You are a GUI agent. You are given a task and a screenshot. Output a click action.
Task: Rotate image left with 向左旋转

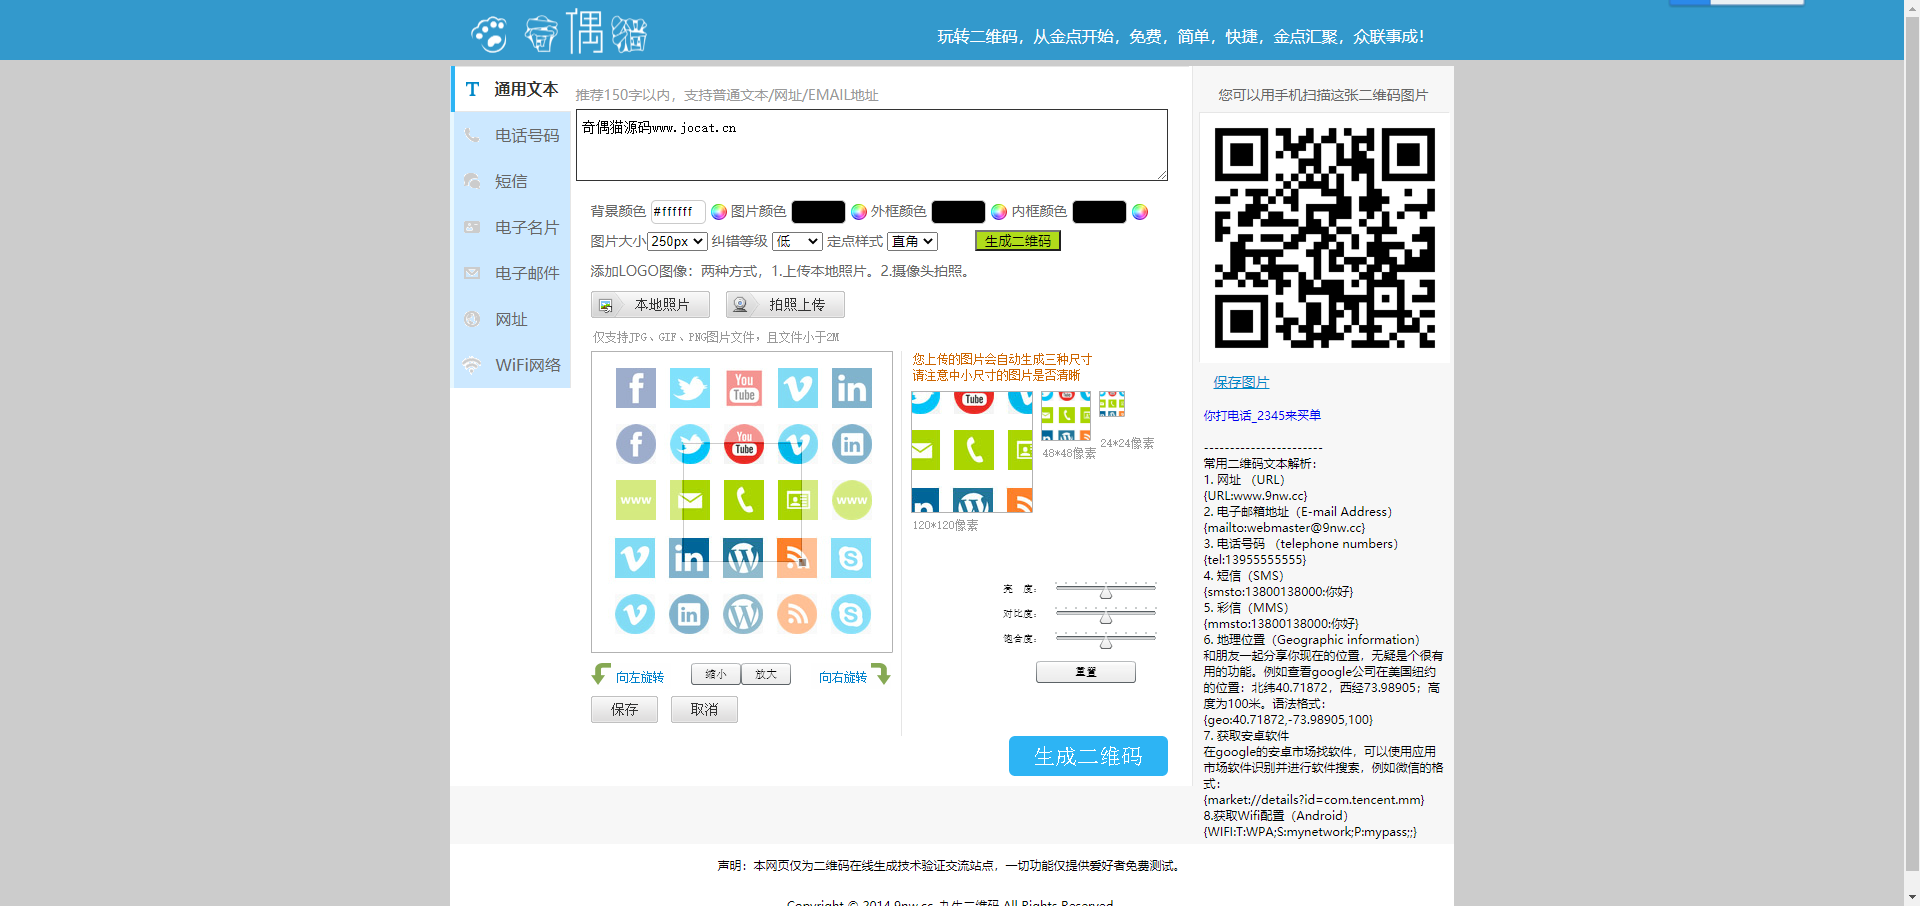coord(628,675)
